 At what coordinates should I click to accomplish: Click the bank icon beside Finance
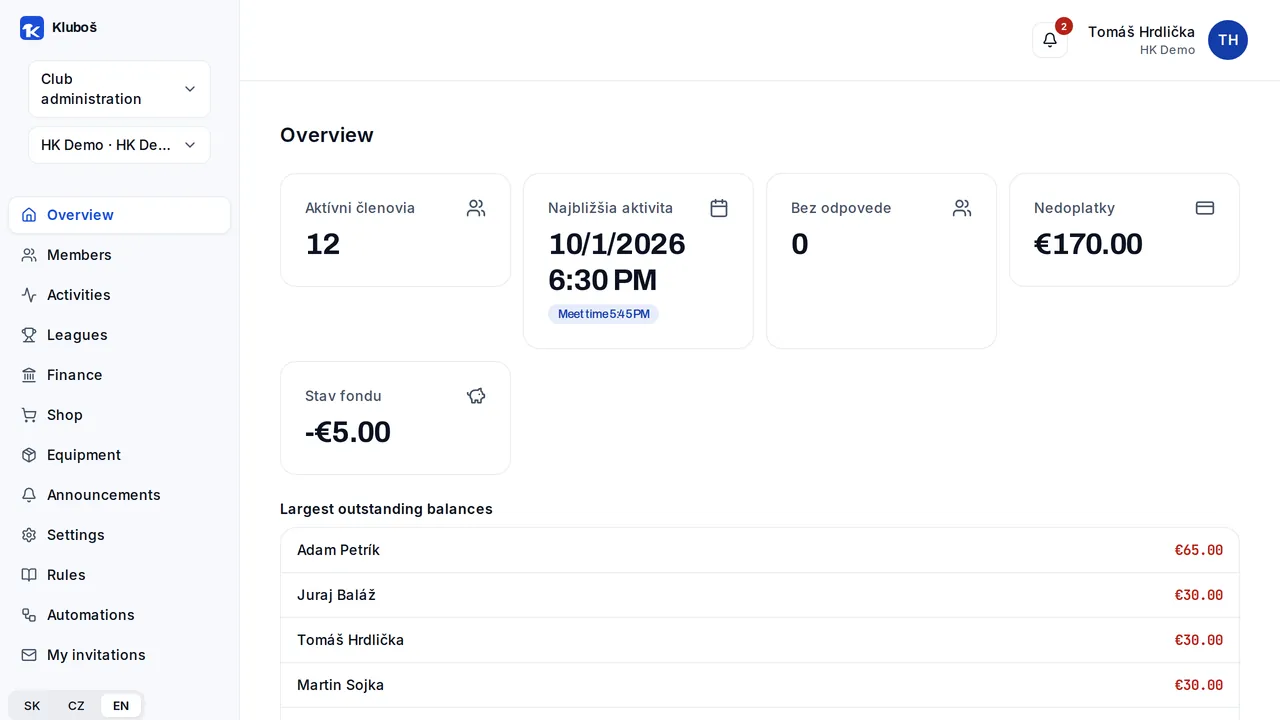click(x=29, y=375)
